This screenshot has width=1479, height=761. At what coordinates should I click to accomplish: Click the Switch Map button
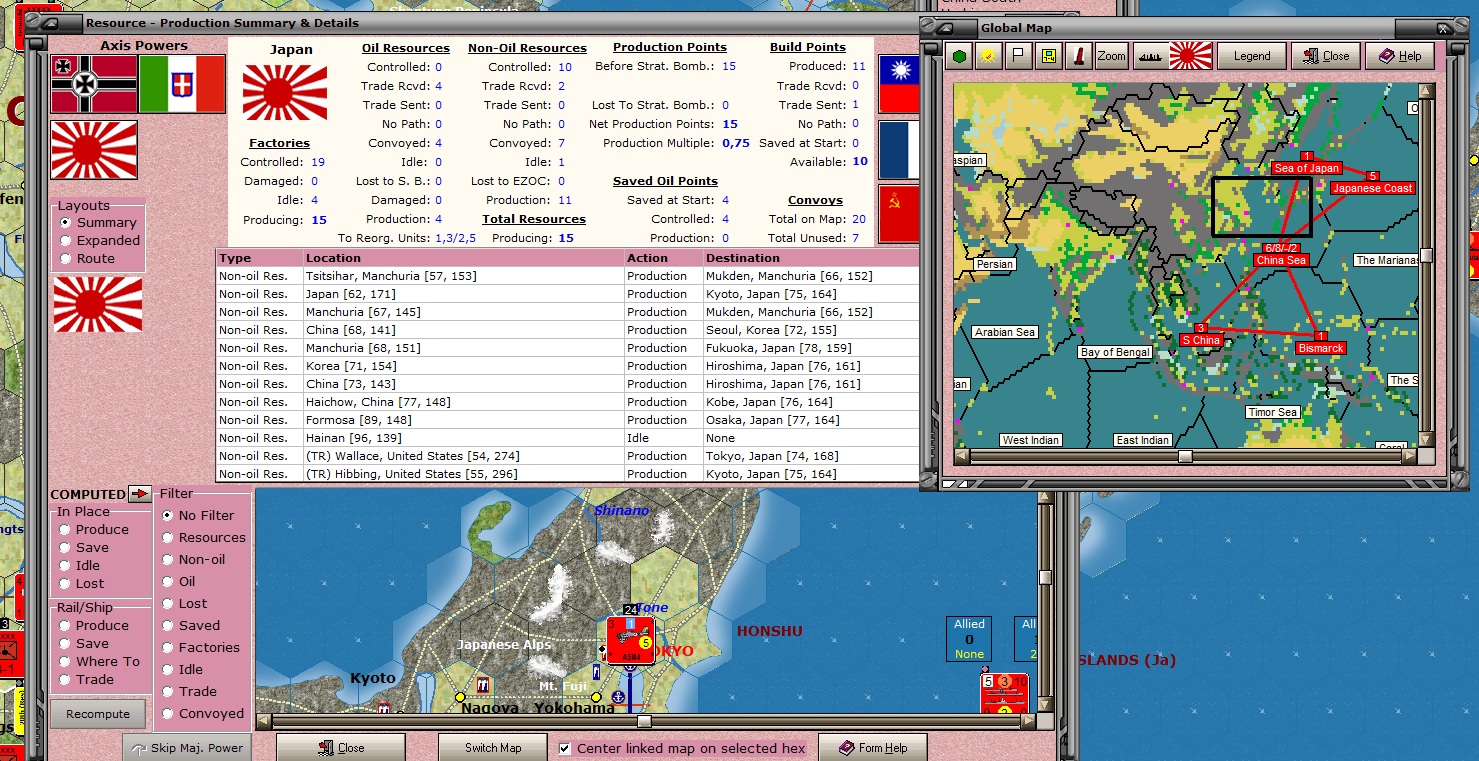coord(493,748)
